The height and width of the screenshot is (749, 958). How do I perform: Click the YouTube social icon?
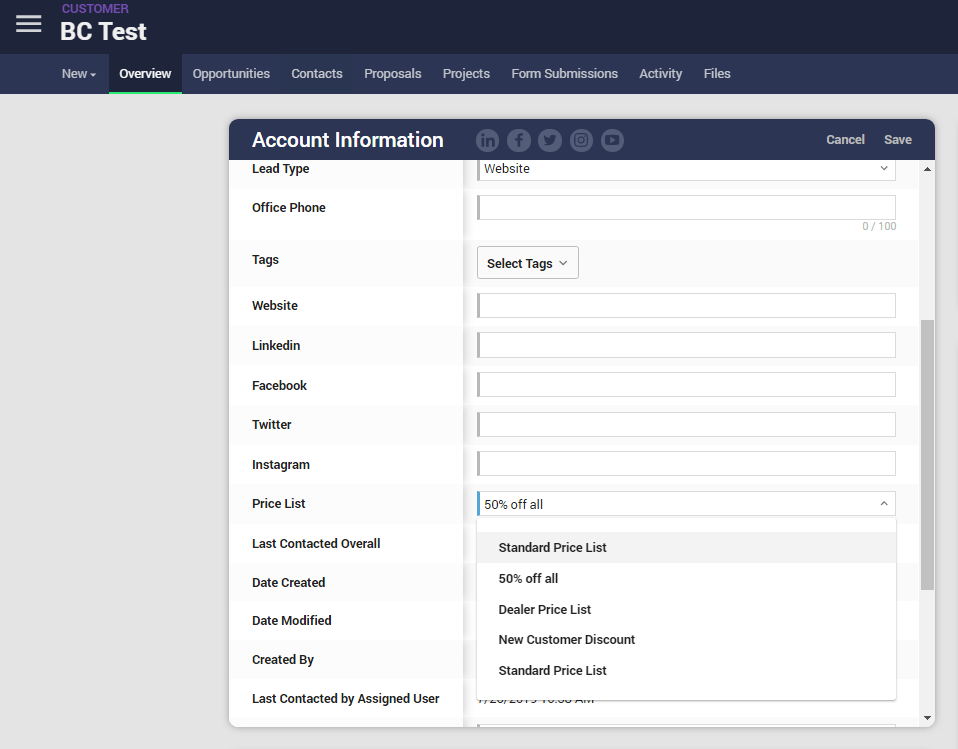(x=612, y=141)
